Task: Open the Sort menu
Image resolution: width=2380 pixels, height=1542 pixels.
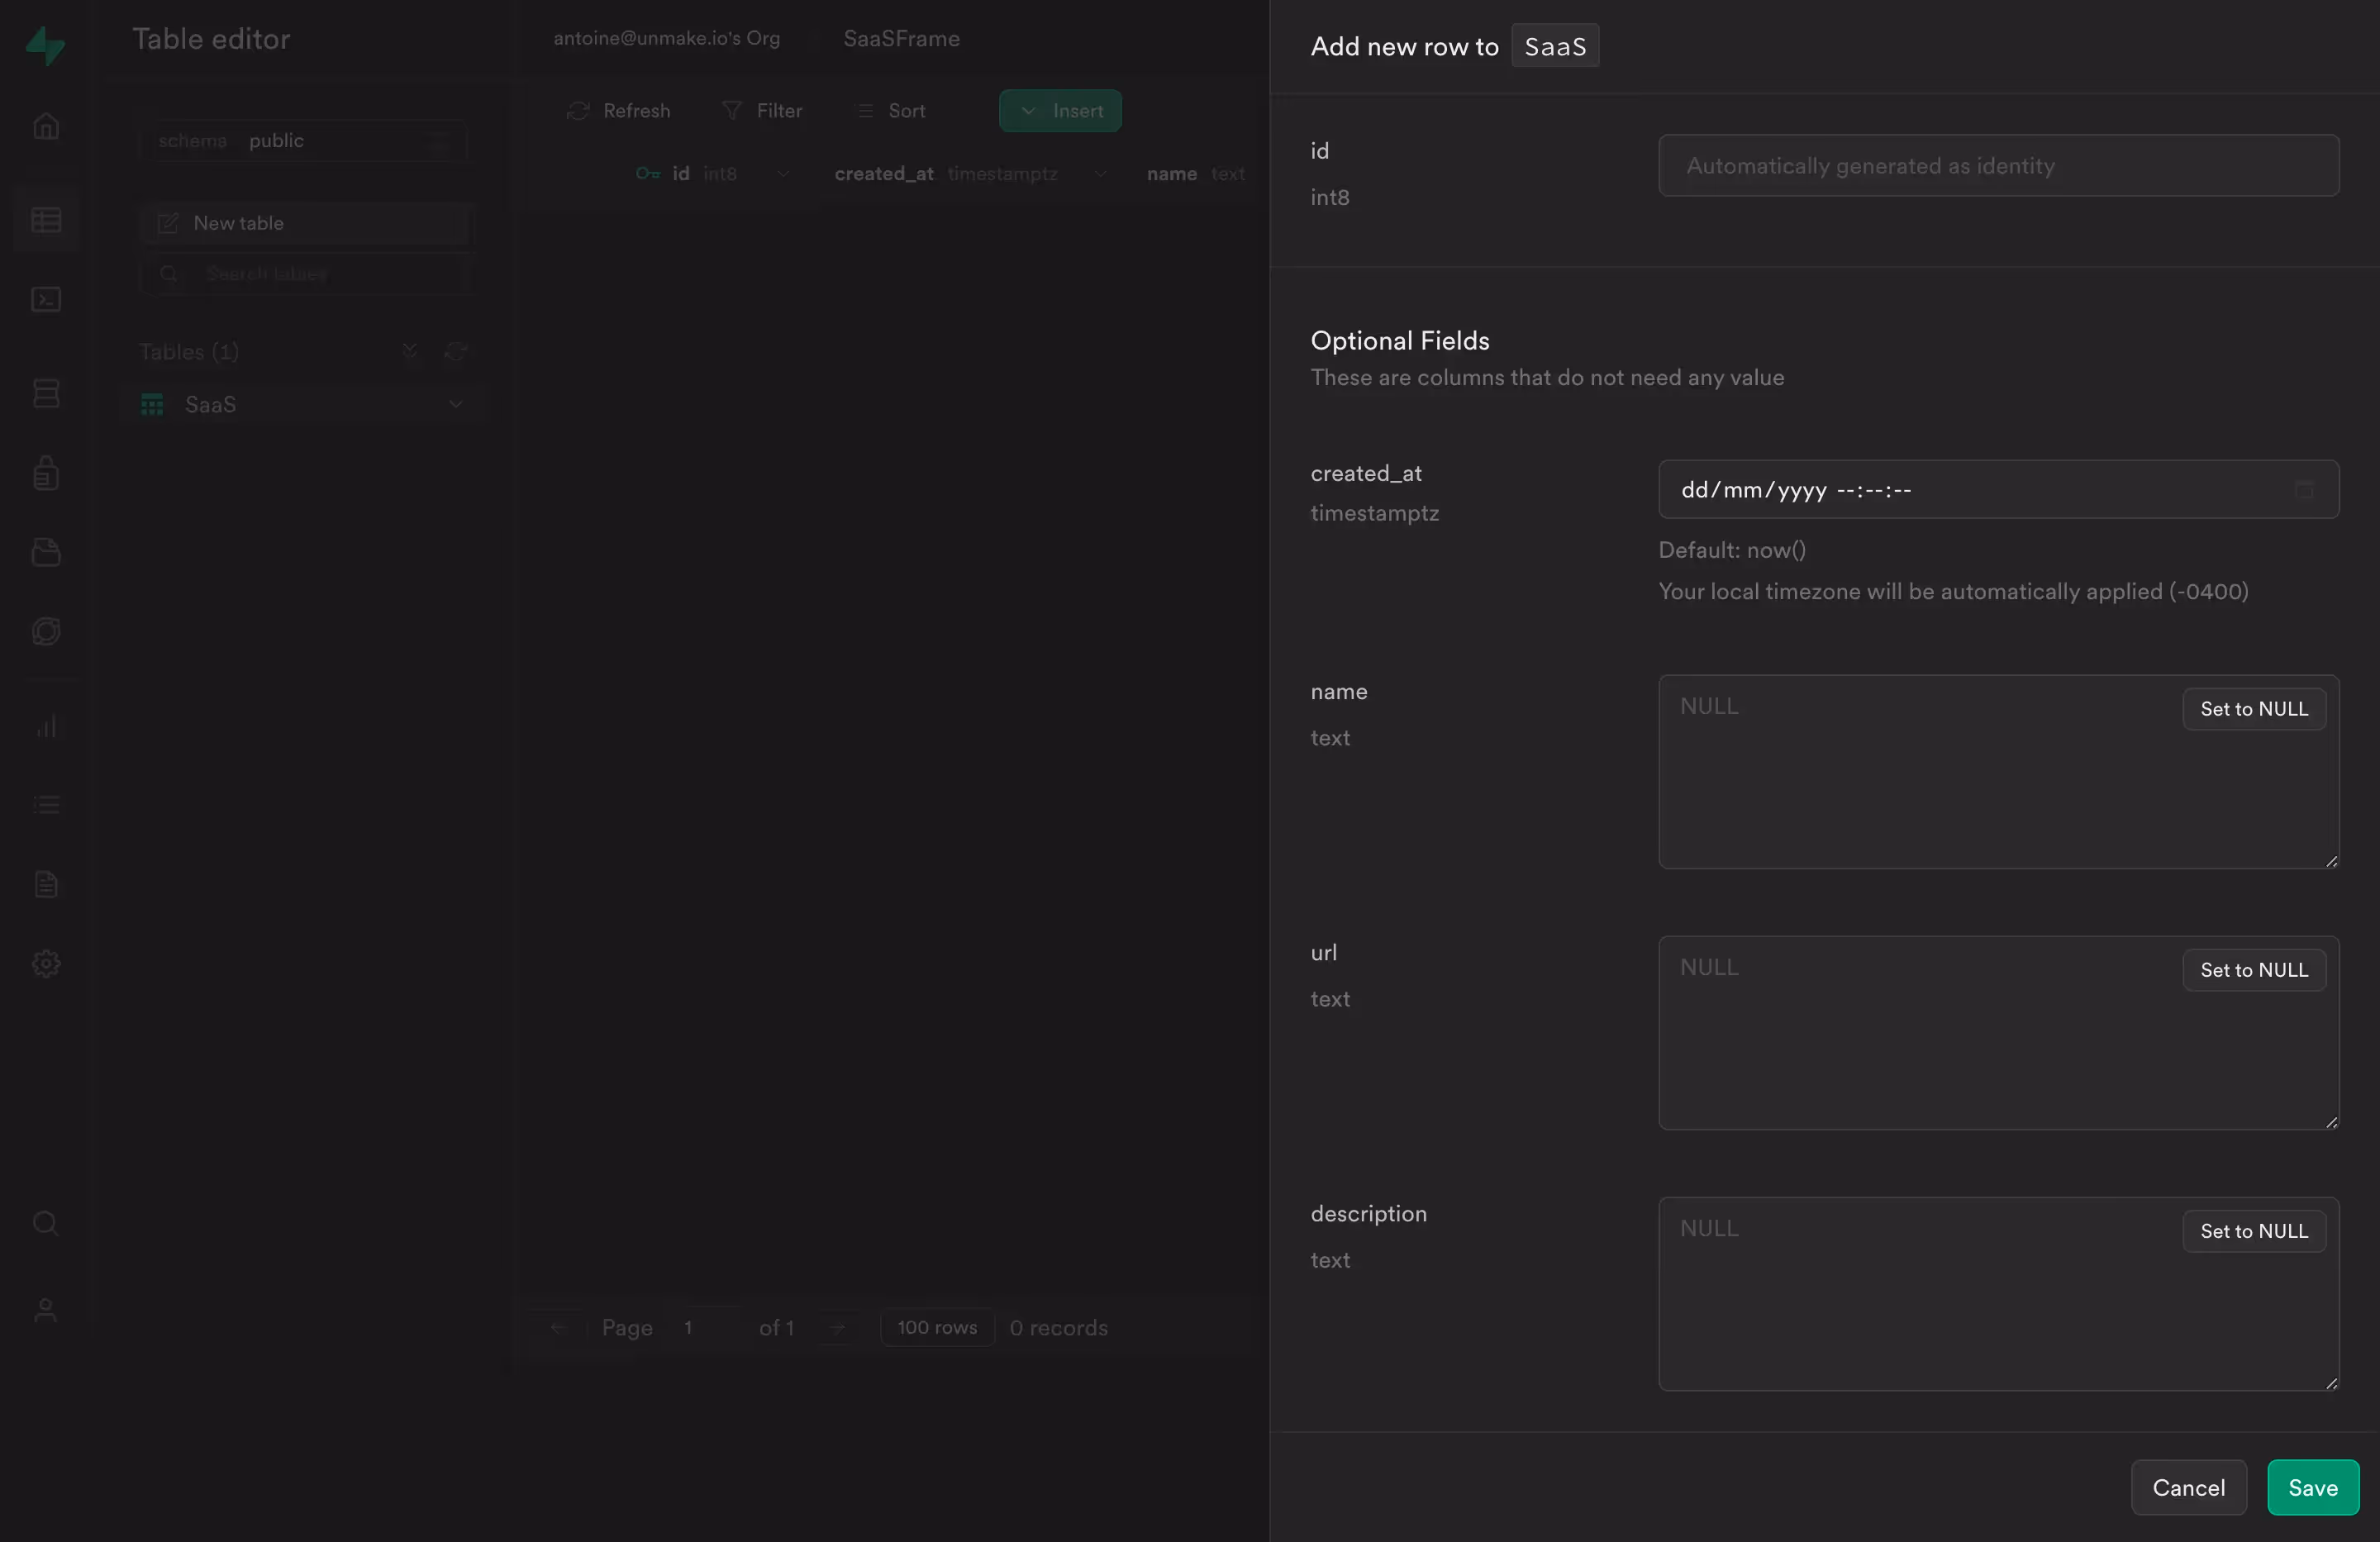Action: point(889,110)
